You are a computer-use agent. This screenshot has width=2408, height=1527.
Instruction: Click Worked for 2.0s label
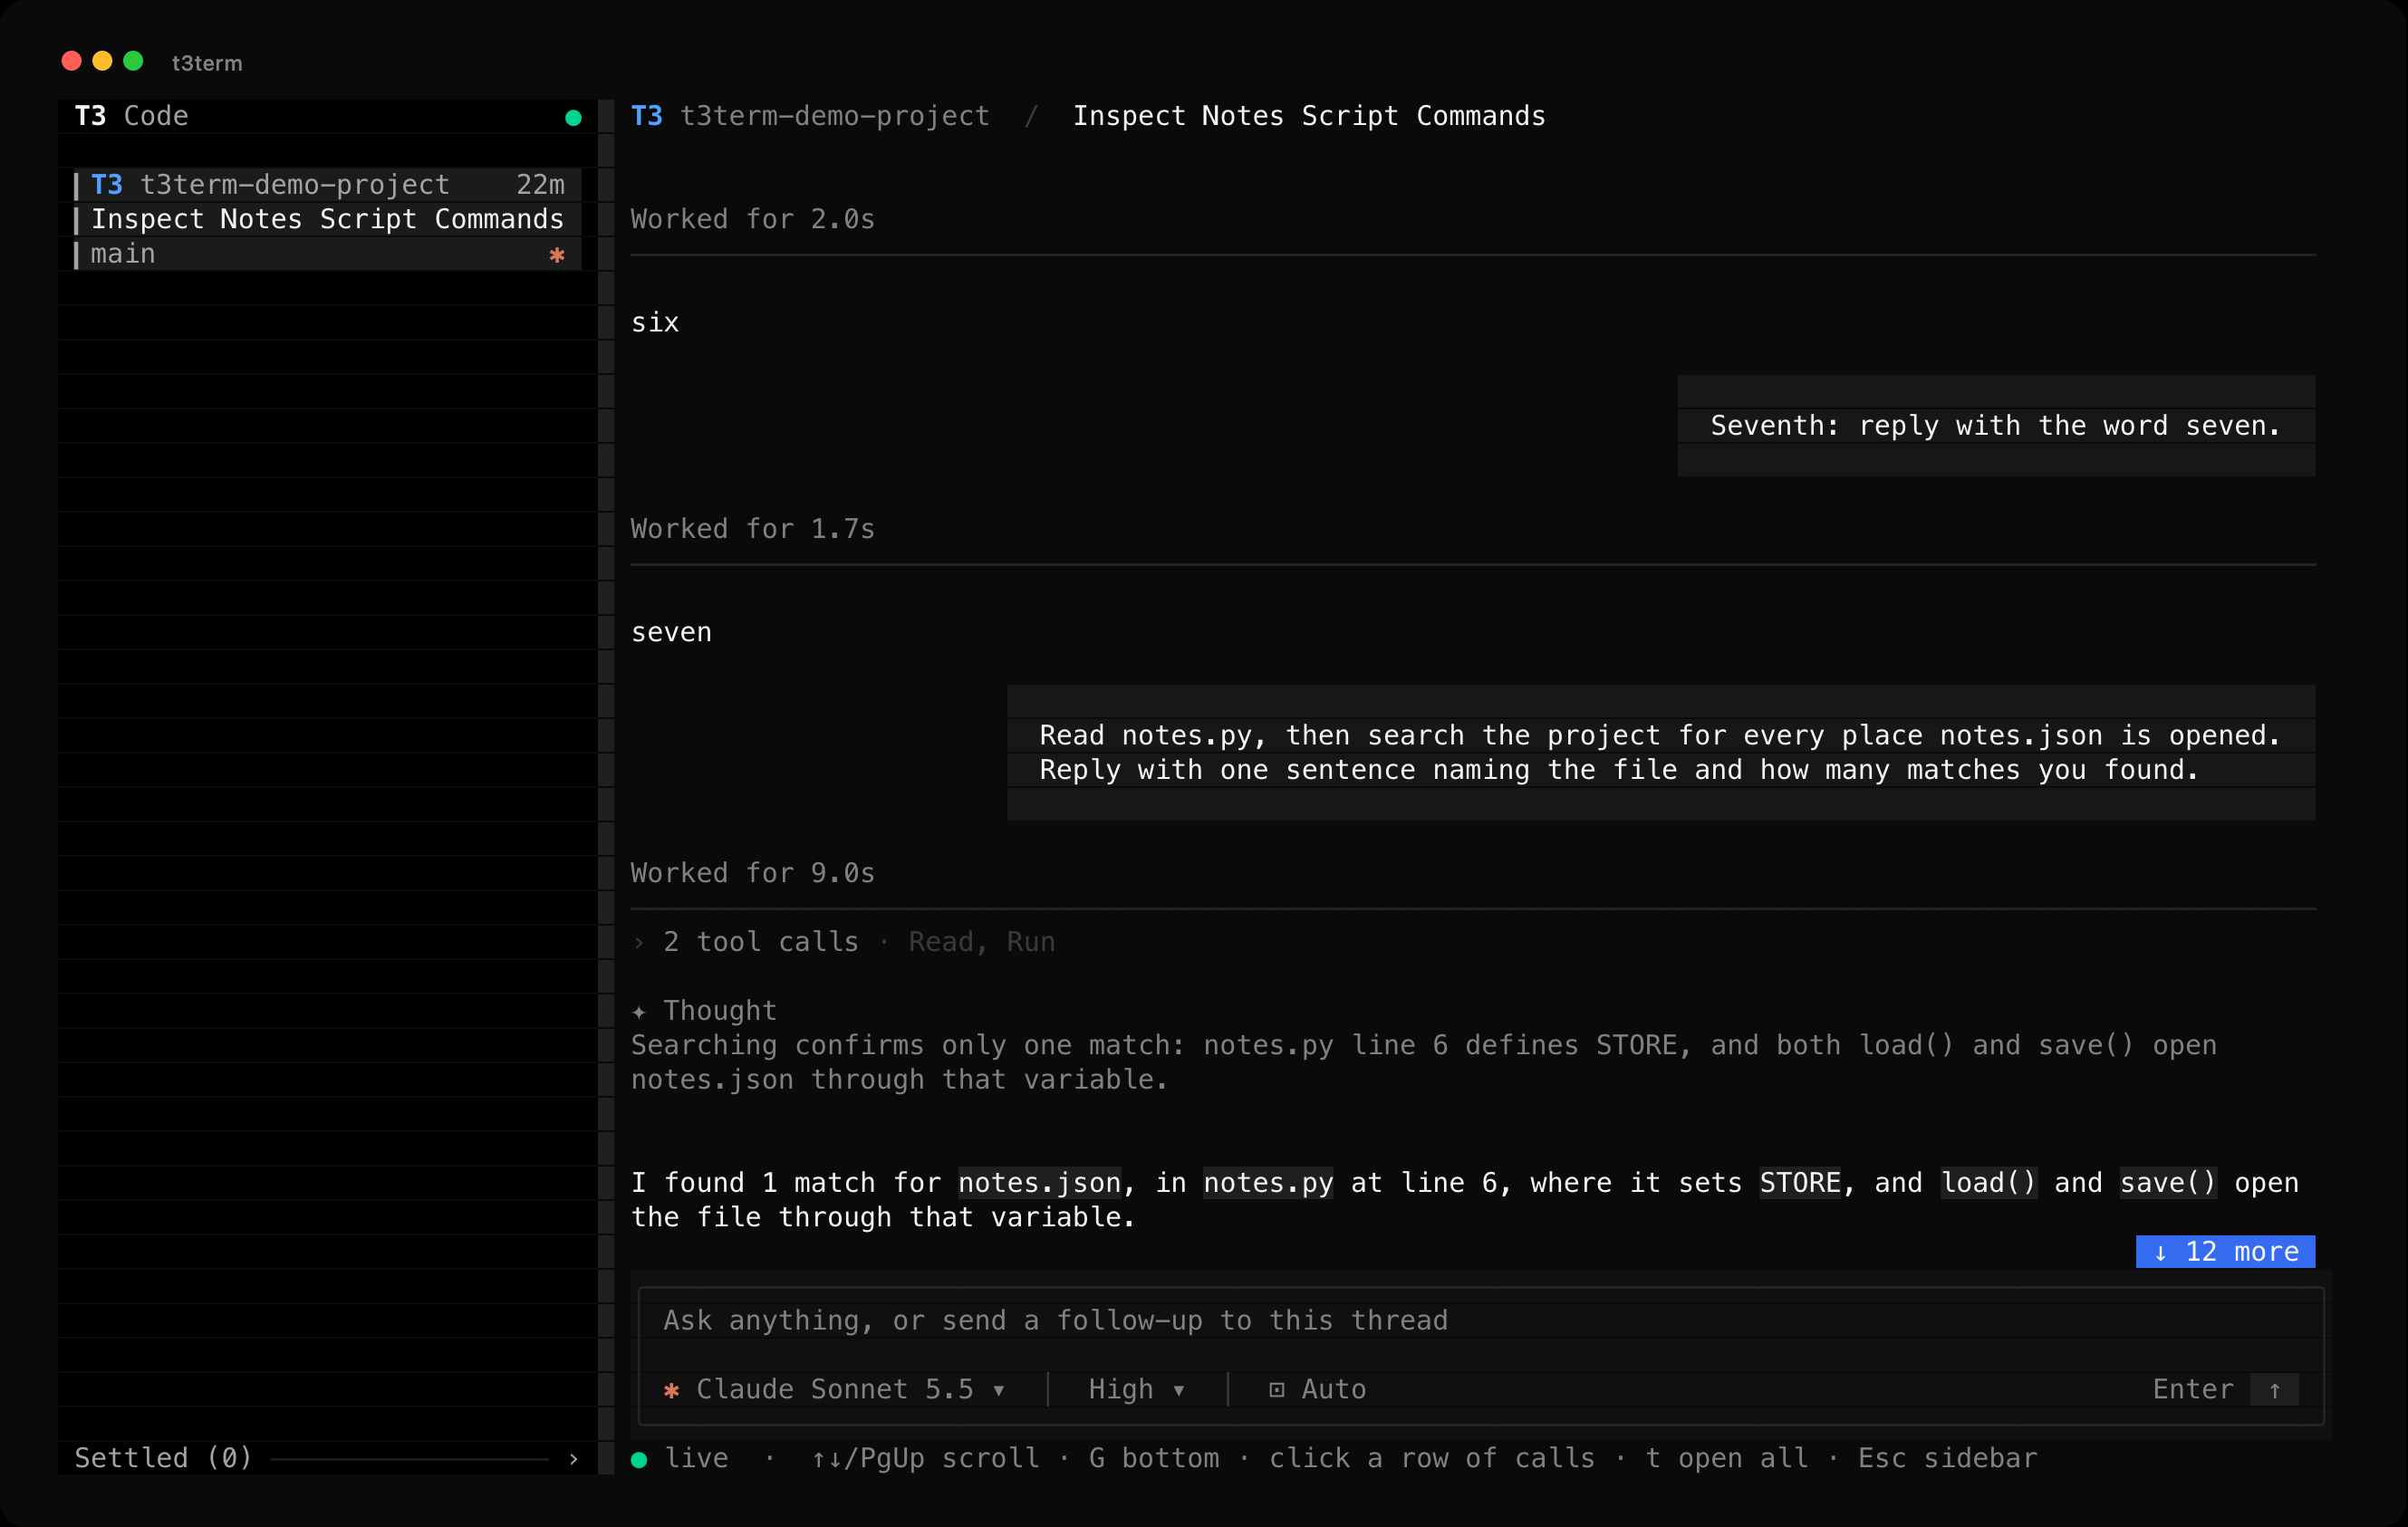click(753, 219)
